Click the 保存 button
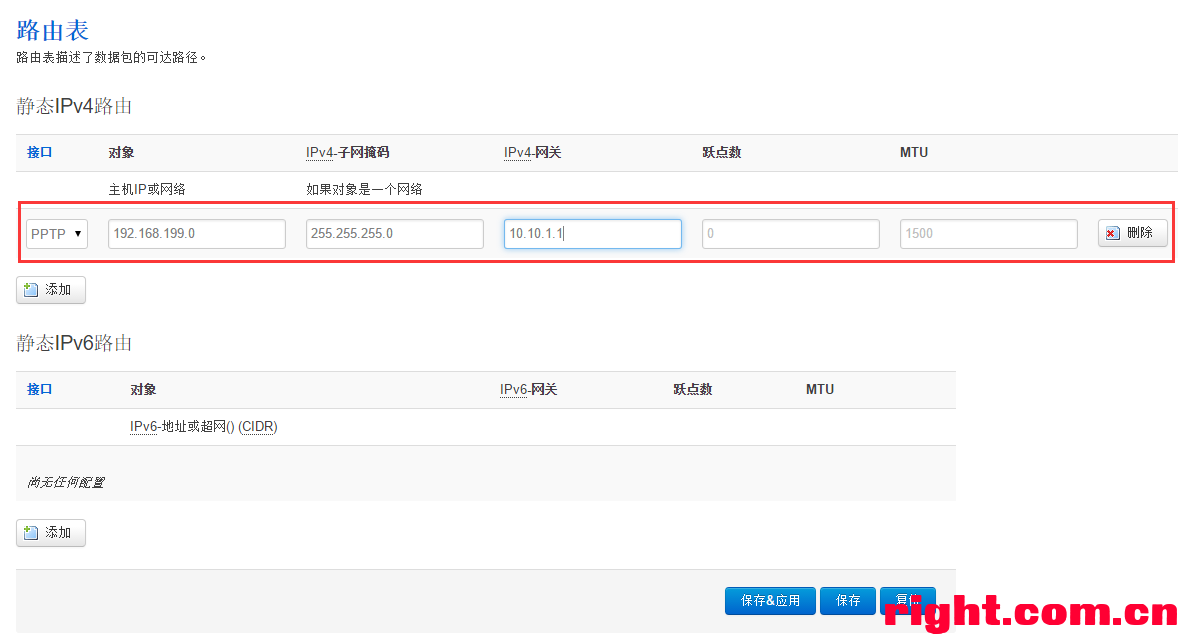This screenshot has height=639, width=1181. pos(847,601)
